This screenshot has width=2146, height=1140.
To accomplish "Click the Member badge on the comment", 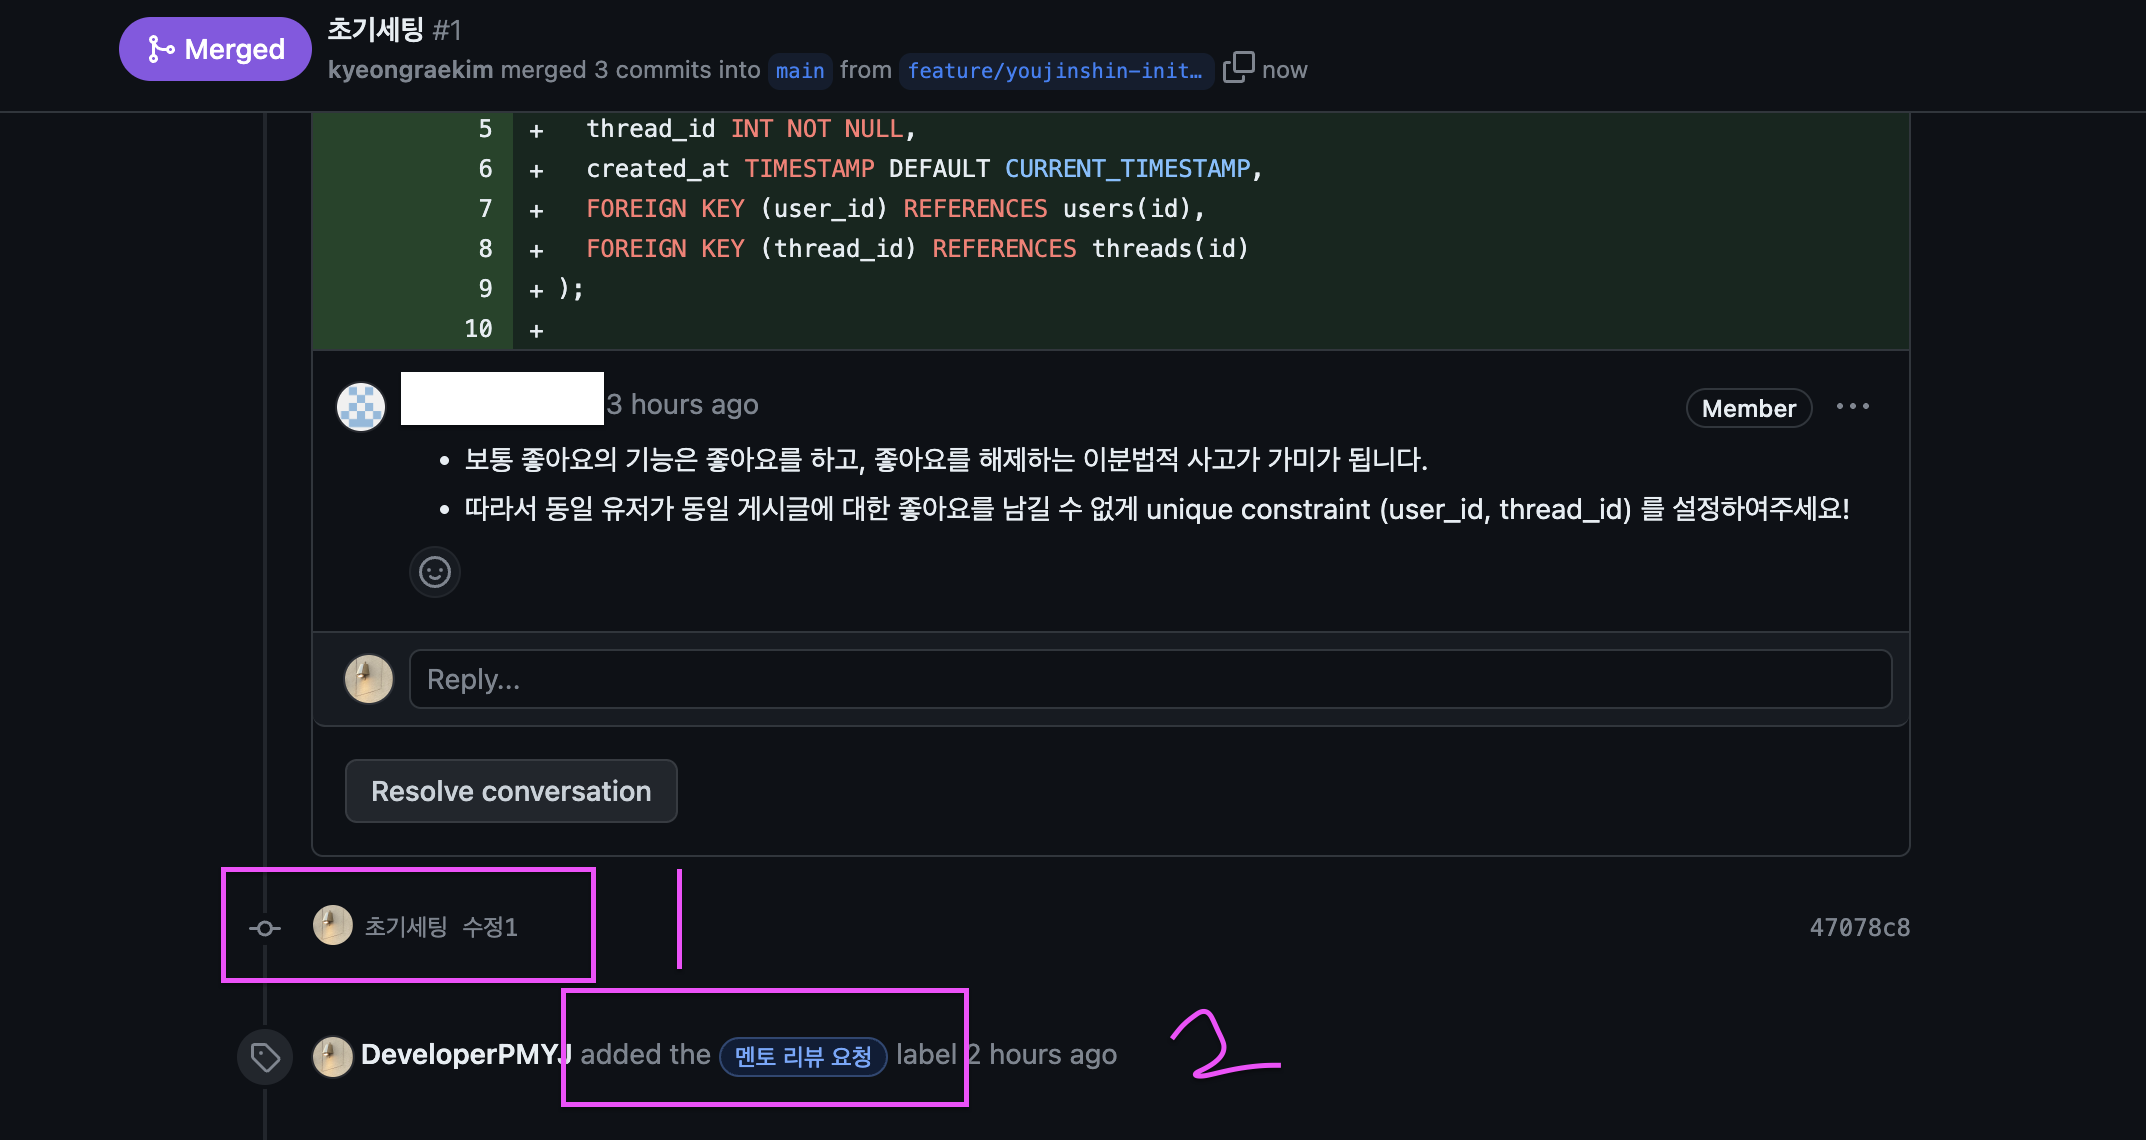I will click(1748, 408).
